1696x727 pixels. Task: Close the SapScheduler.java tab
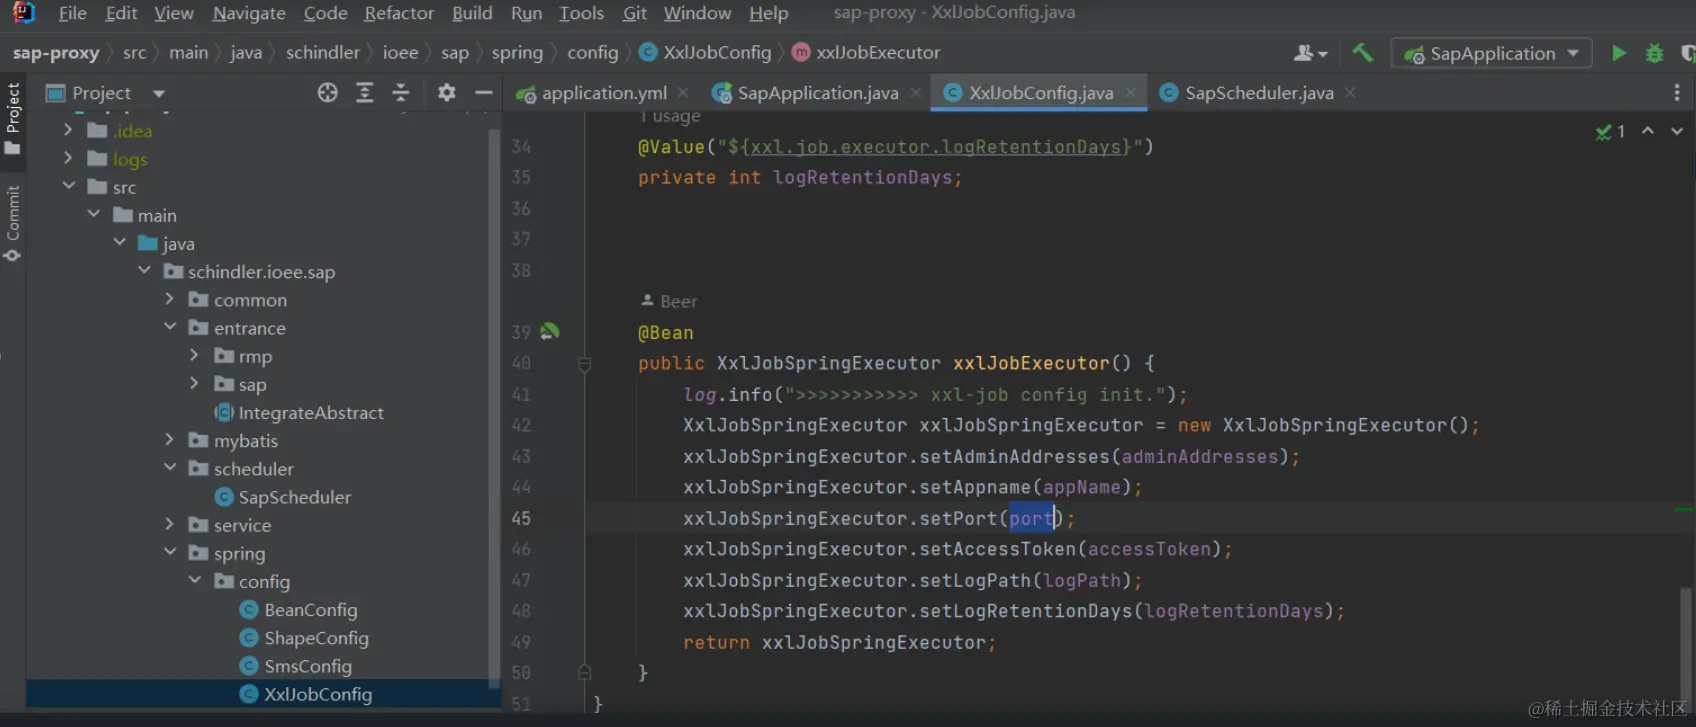(x=1350, y=92)
